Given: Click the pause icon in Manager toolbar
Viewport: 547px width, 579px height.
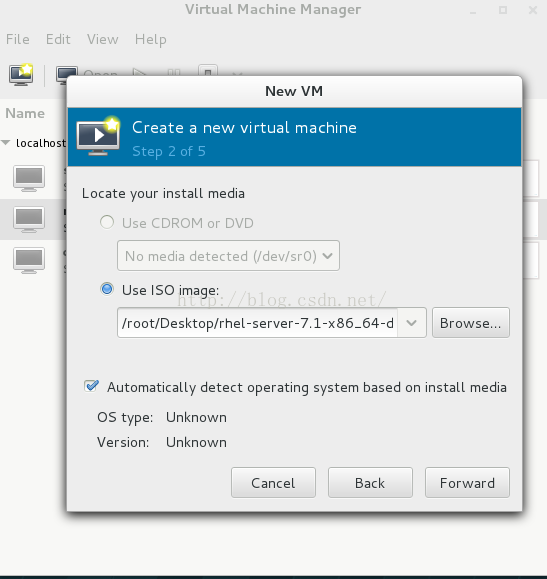Looking at the screenshot, I should pos(174,73).
